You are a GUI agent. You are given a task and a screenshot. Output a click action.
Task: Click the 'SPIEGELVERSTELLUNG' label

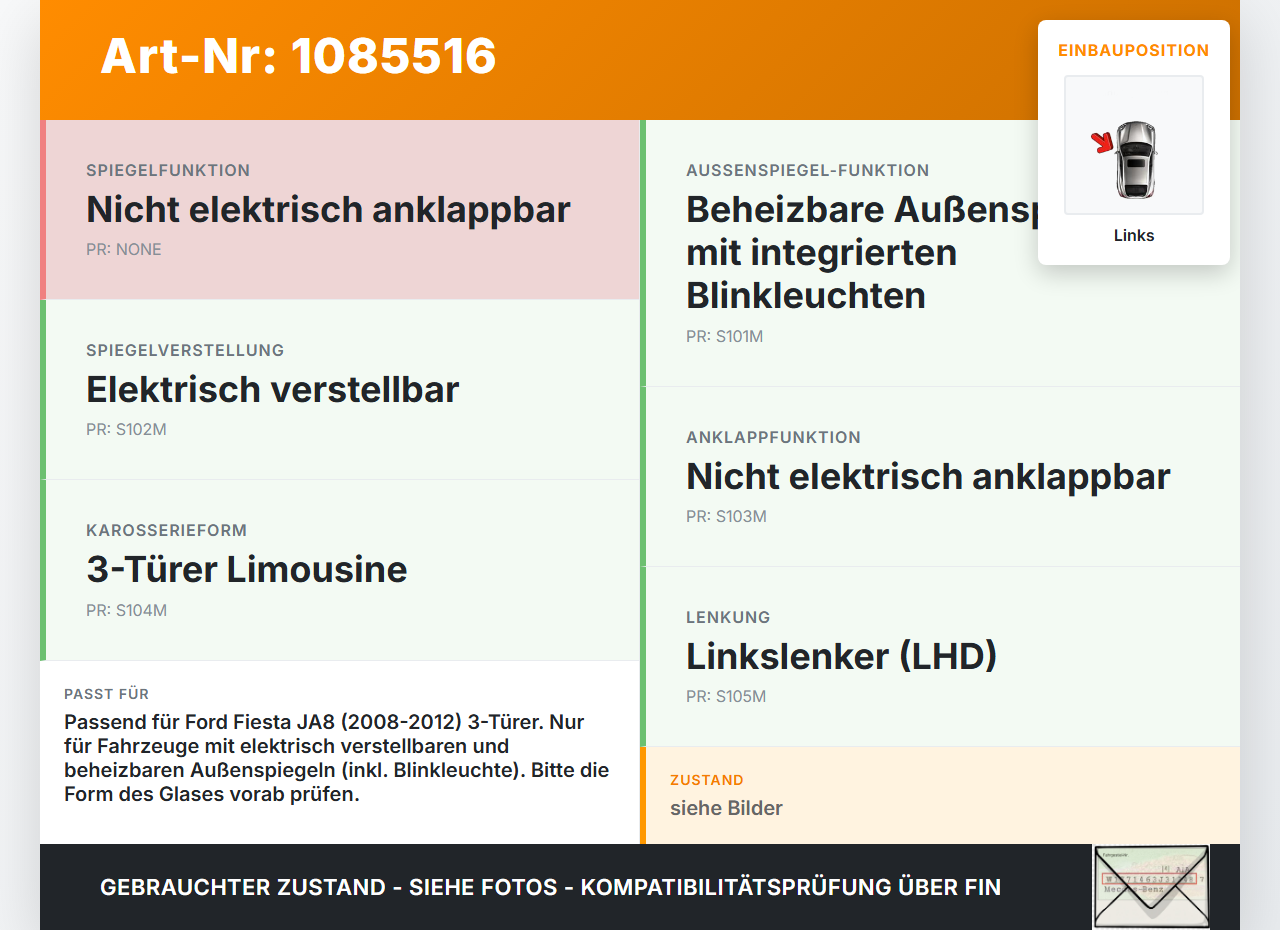click(x=185, y=350)
